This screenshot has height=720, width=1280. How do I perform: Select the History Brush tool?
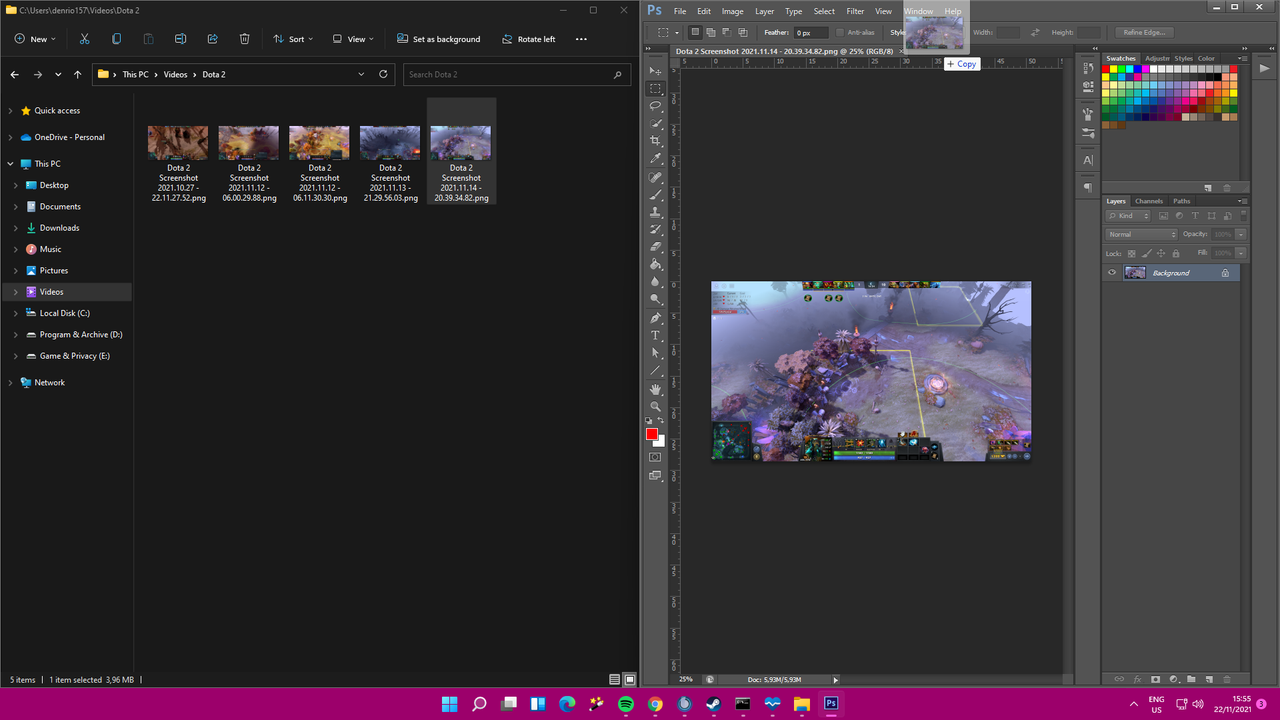click(656, 229)
